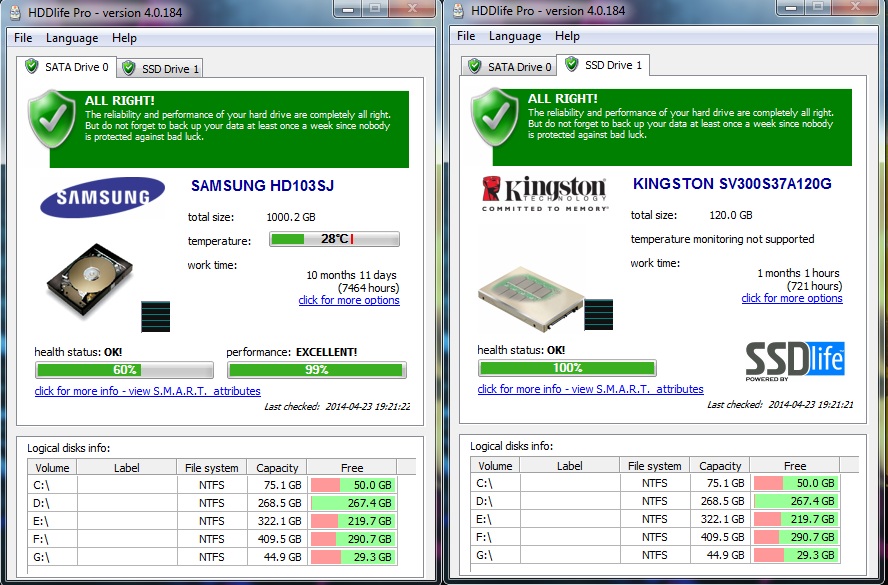
Task: Select C:\ volume row in left window
Action: 212,485
